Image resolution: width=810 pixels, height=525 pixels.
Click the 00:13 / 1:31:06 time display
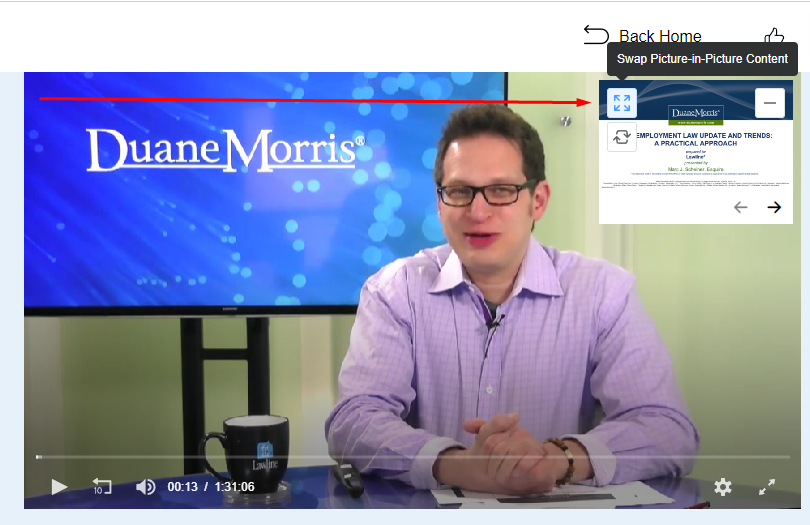211,487
